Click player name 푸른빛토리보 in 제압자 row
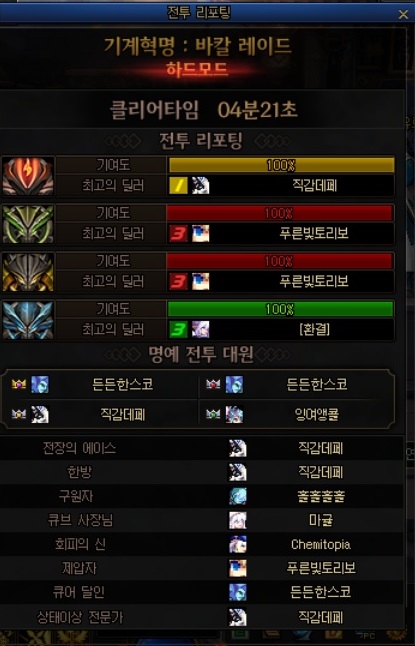The image size is (415, 646). (x=321, y=568)
